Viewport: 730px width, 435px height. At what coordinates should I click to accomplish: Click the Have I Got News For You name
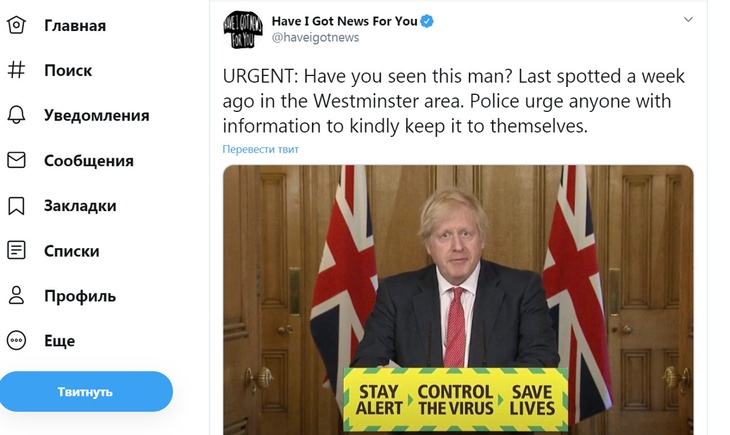(344, 21)
